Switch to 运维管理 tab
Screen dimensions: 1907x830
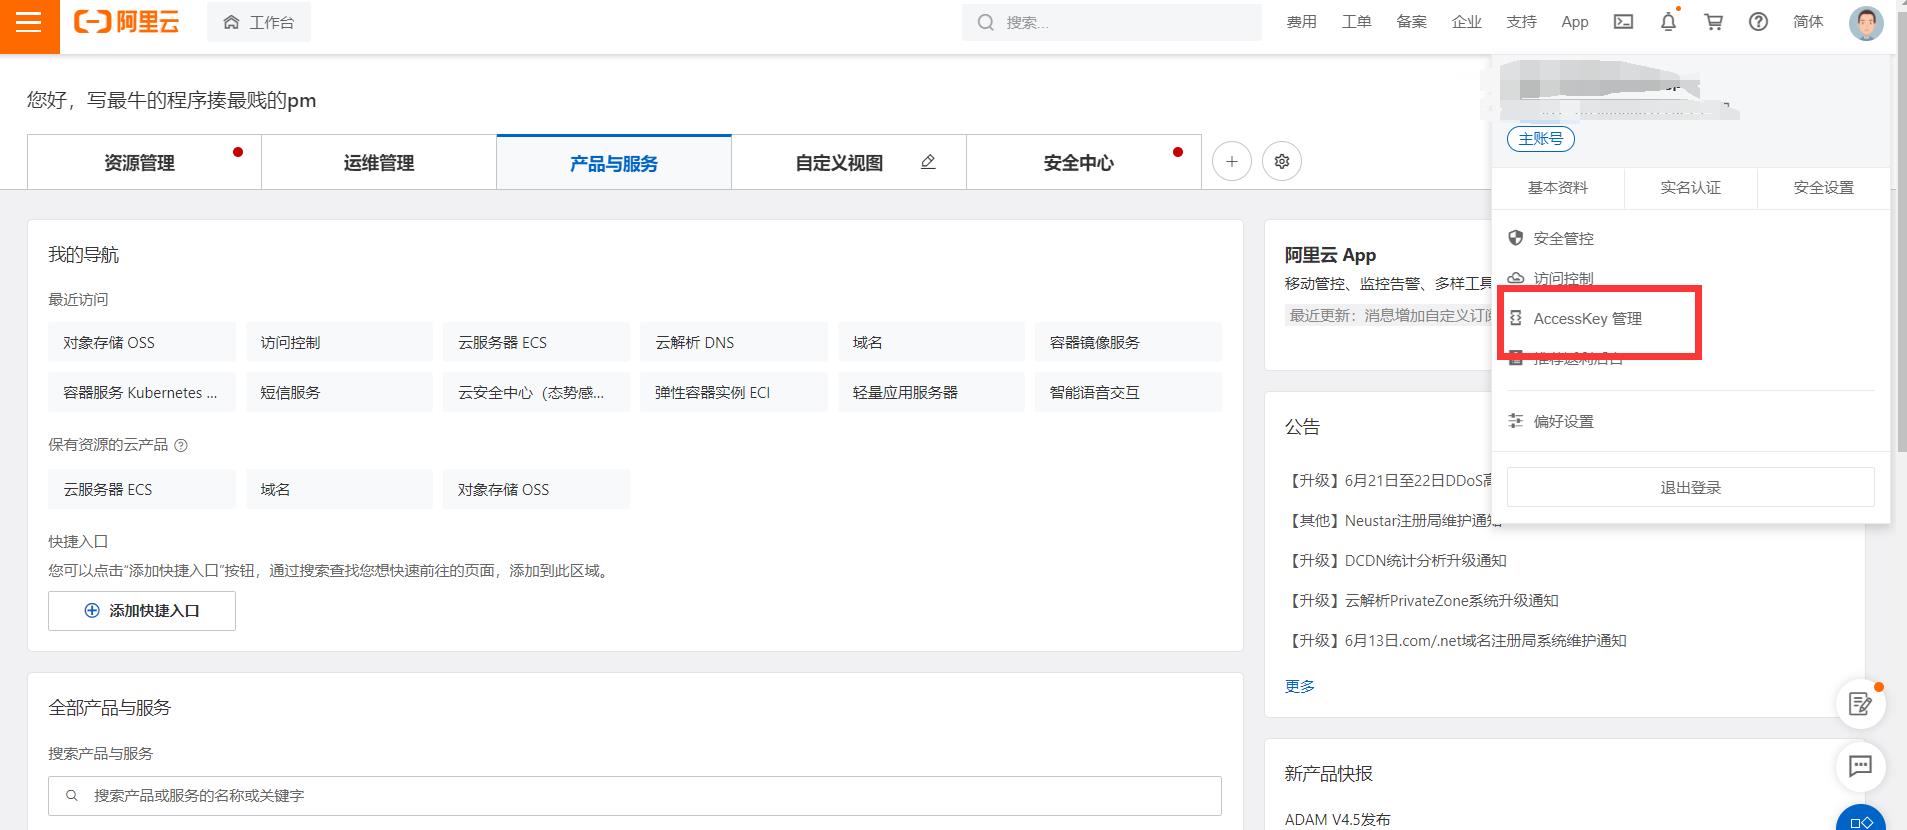pos(379,162)
